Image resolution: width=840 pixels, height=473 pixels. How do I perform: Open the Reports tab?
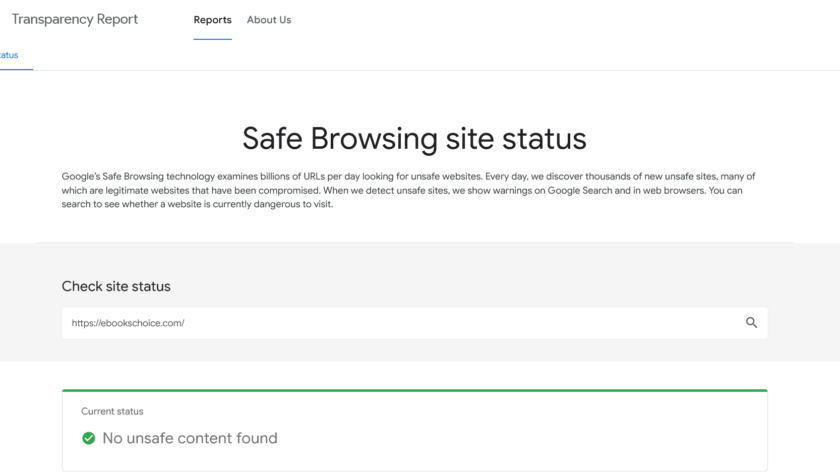click(213, 20)
